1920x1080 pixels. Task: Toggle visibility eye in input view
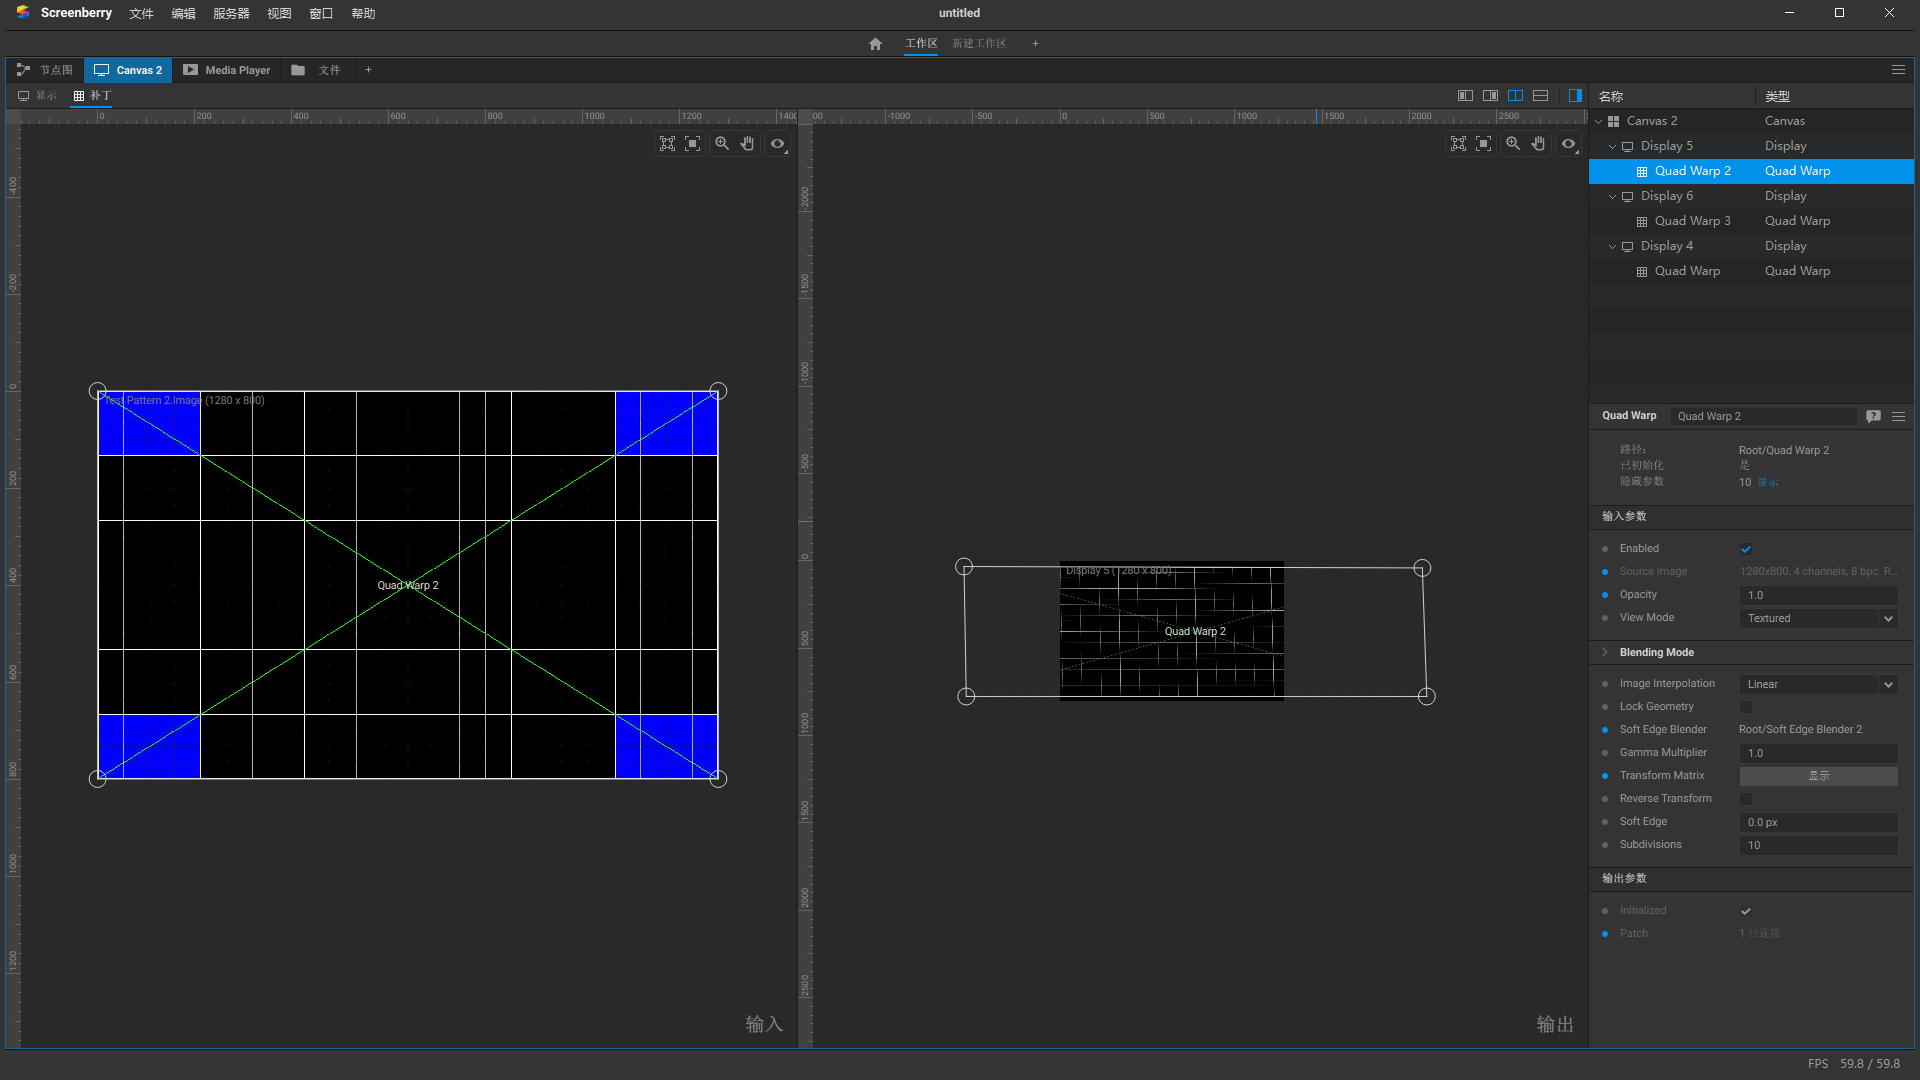pos(777,144)
